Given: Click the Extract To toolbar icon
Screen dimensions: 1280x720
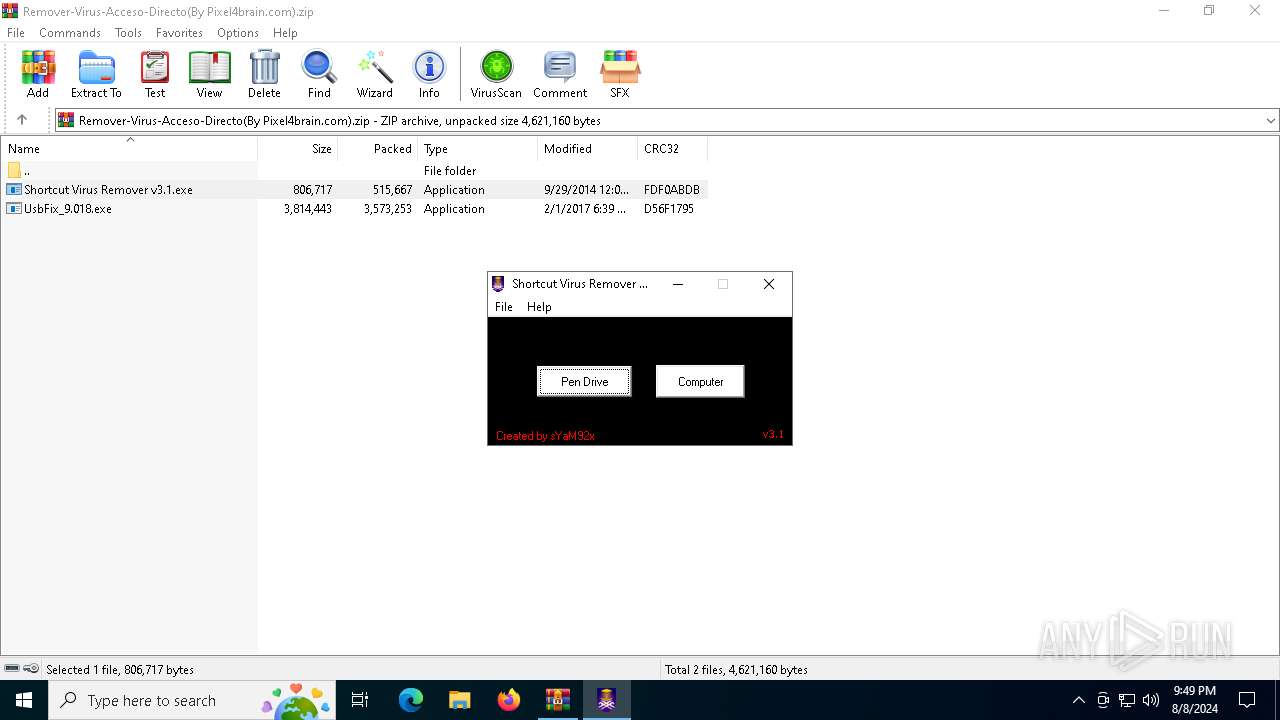Looking at the screenshot, I should point(96,75).
